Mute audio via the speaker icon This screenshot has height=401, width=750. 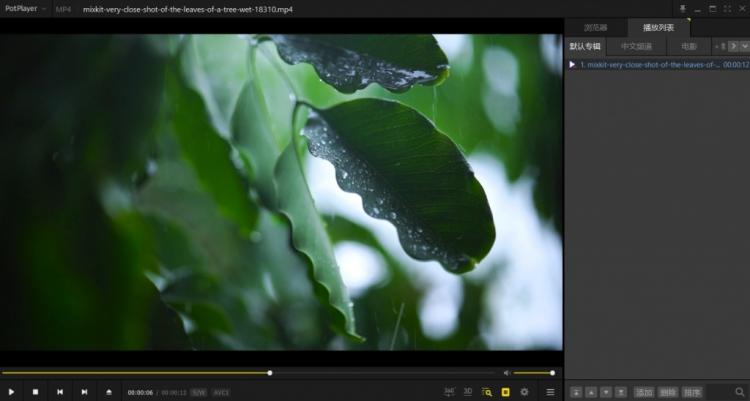pyautogui.click(x=506, y=373)
